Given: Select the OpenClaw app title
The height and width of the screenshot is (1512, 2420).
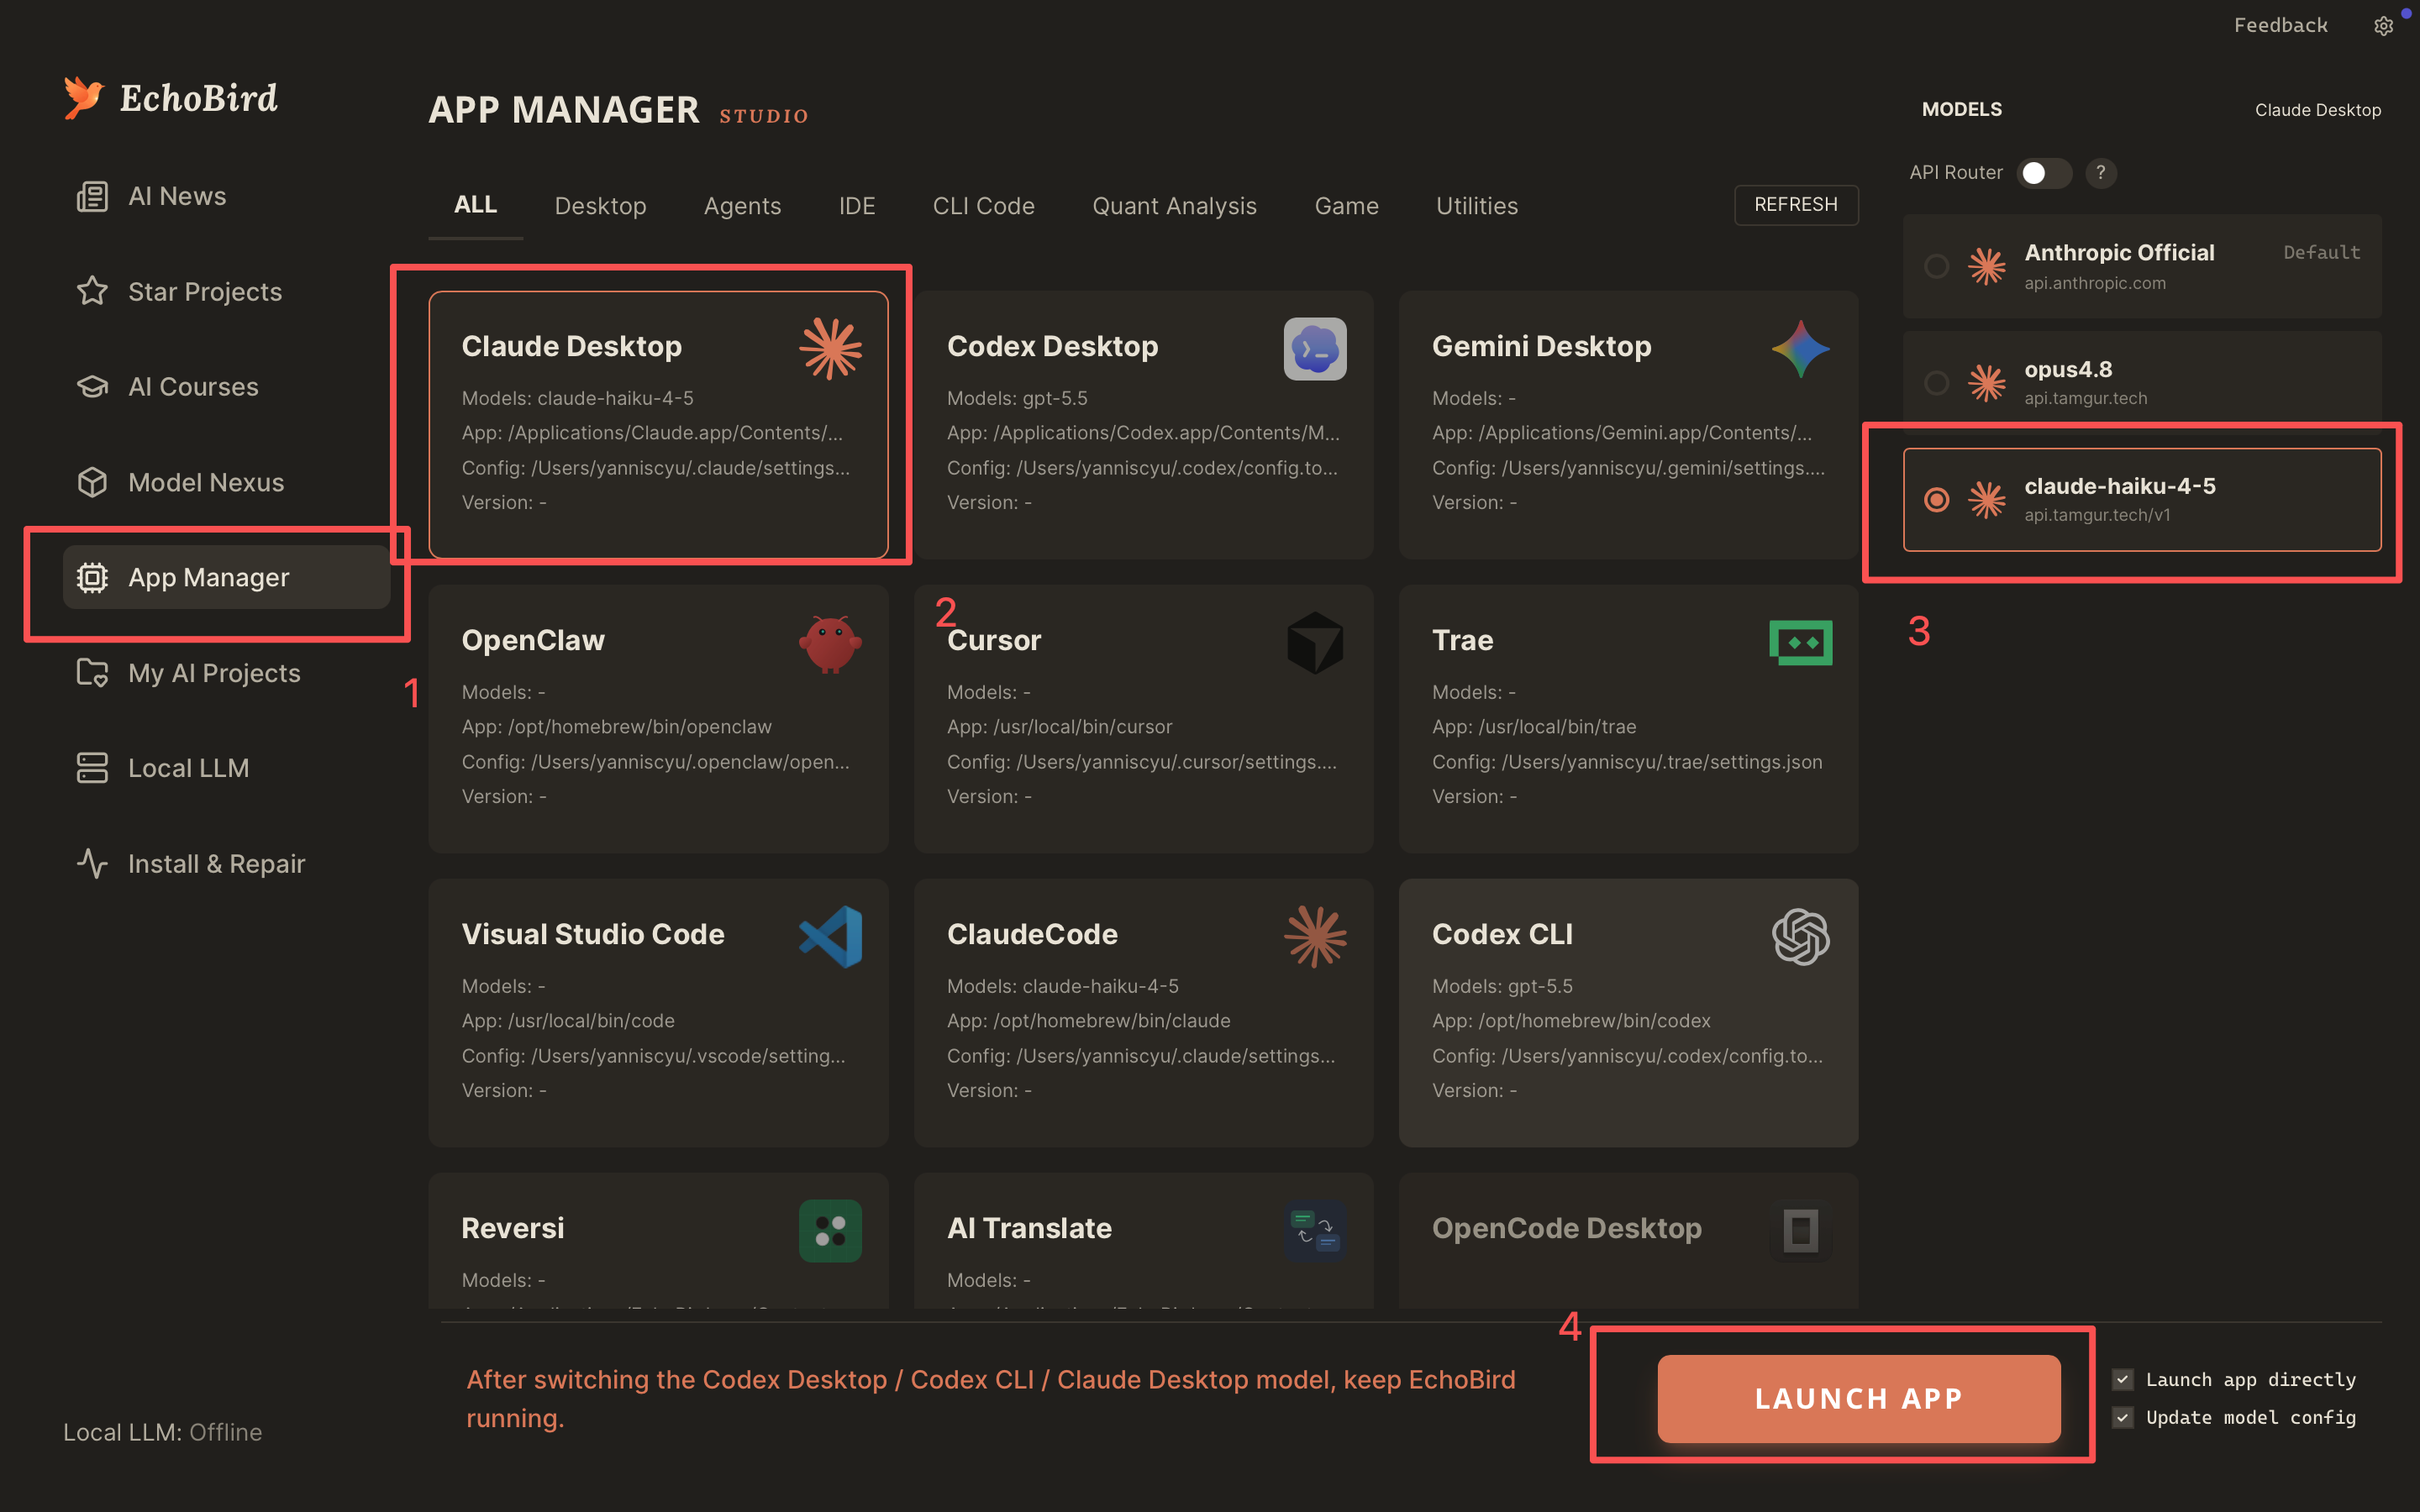Looking at the screenshot, I should point(533,640).
